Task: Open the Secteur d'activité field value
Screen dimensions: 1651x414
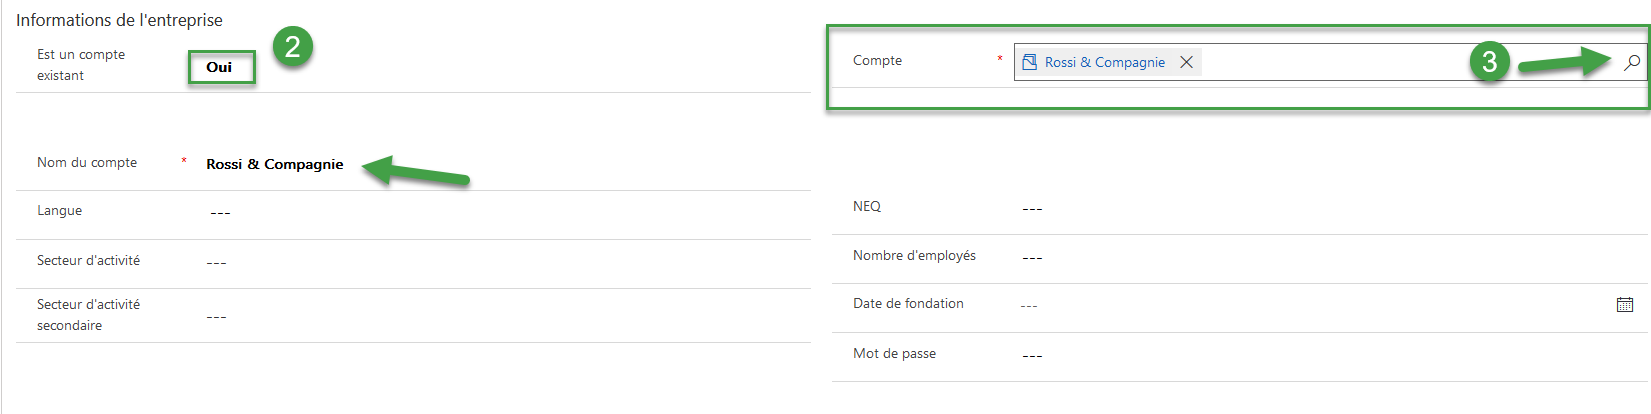Action: 217,263
